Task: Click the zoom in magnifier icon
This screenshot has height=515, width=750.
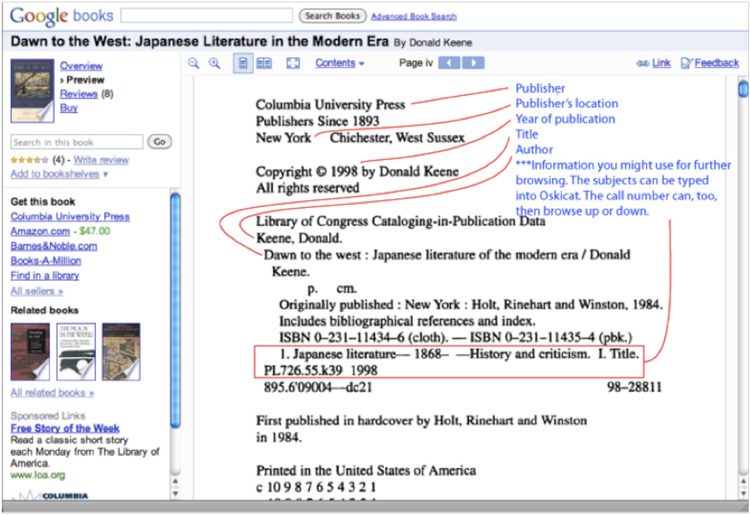Action: pyautogui.click(x=215, y=63)
